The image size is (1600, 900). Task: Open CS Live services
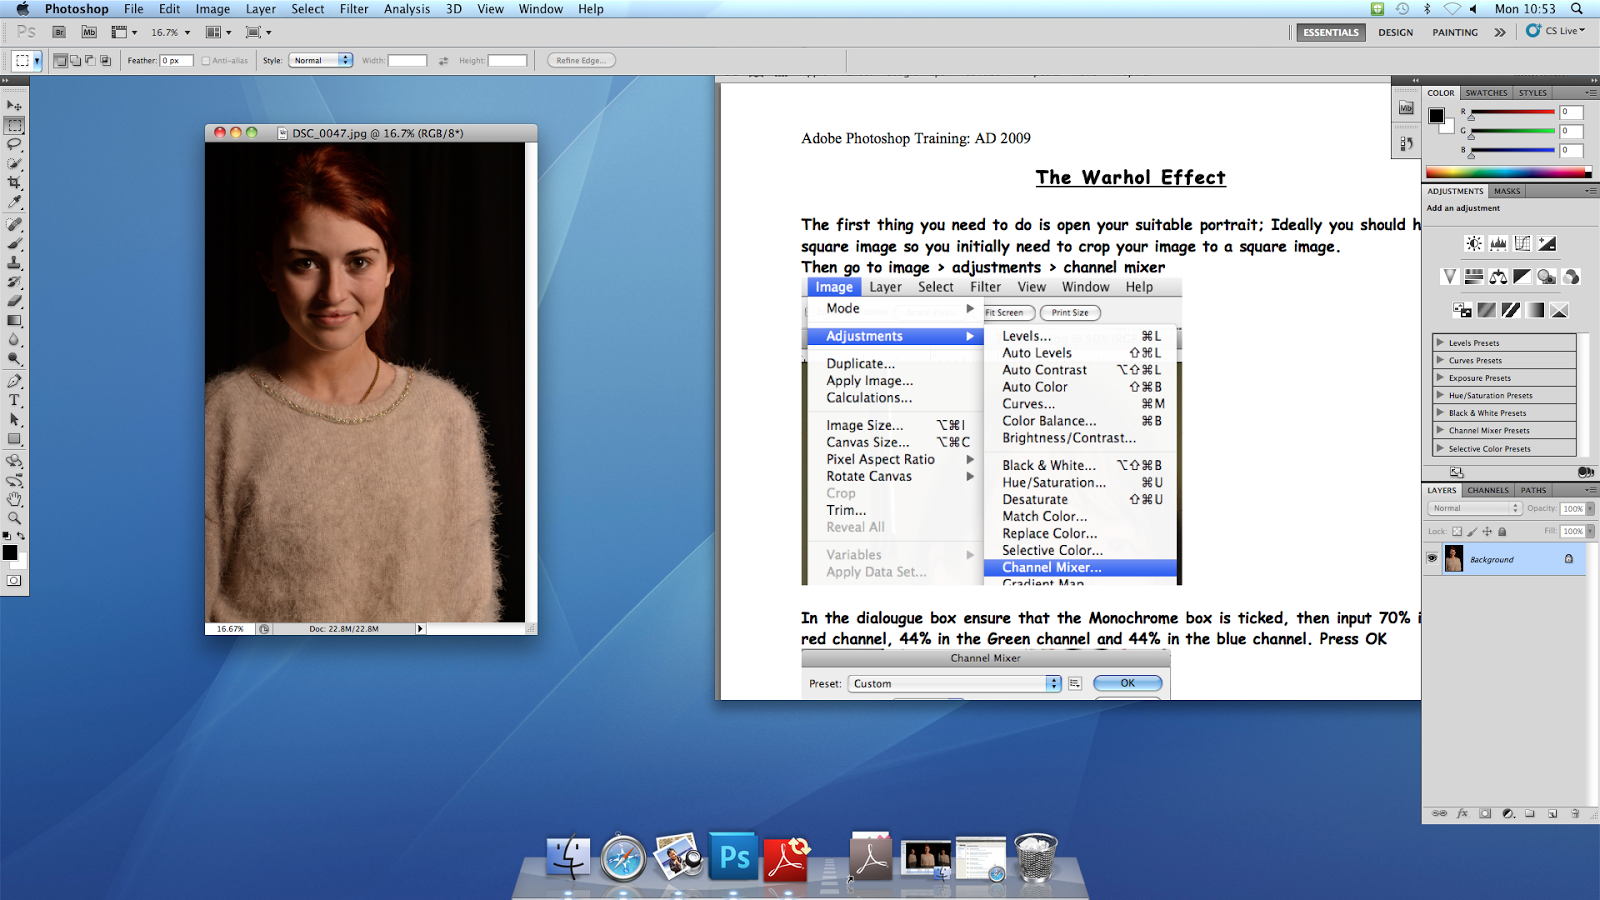click(1555, 31)
